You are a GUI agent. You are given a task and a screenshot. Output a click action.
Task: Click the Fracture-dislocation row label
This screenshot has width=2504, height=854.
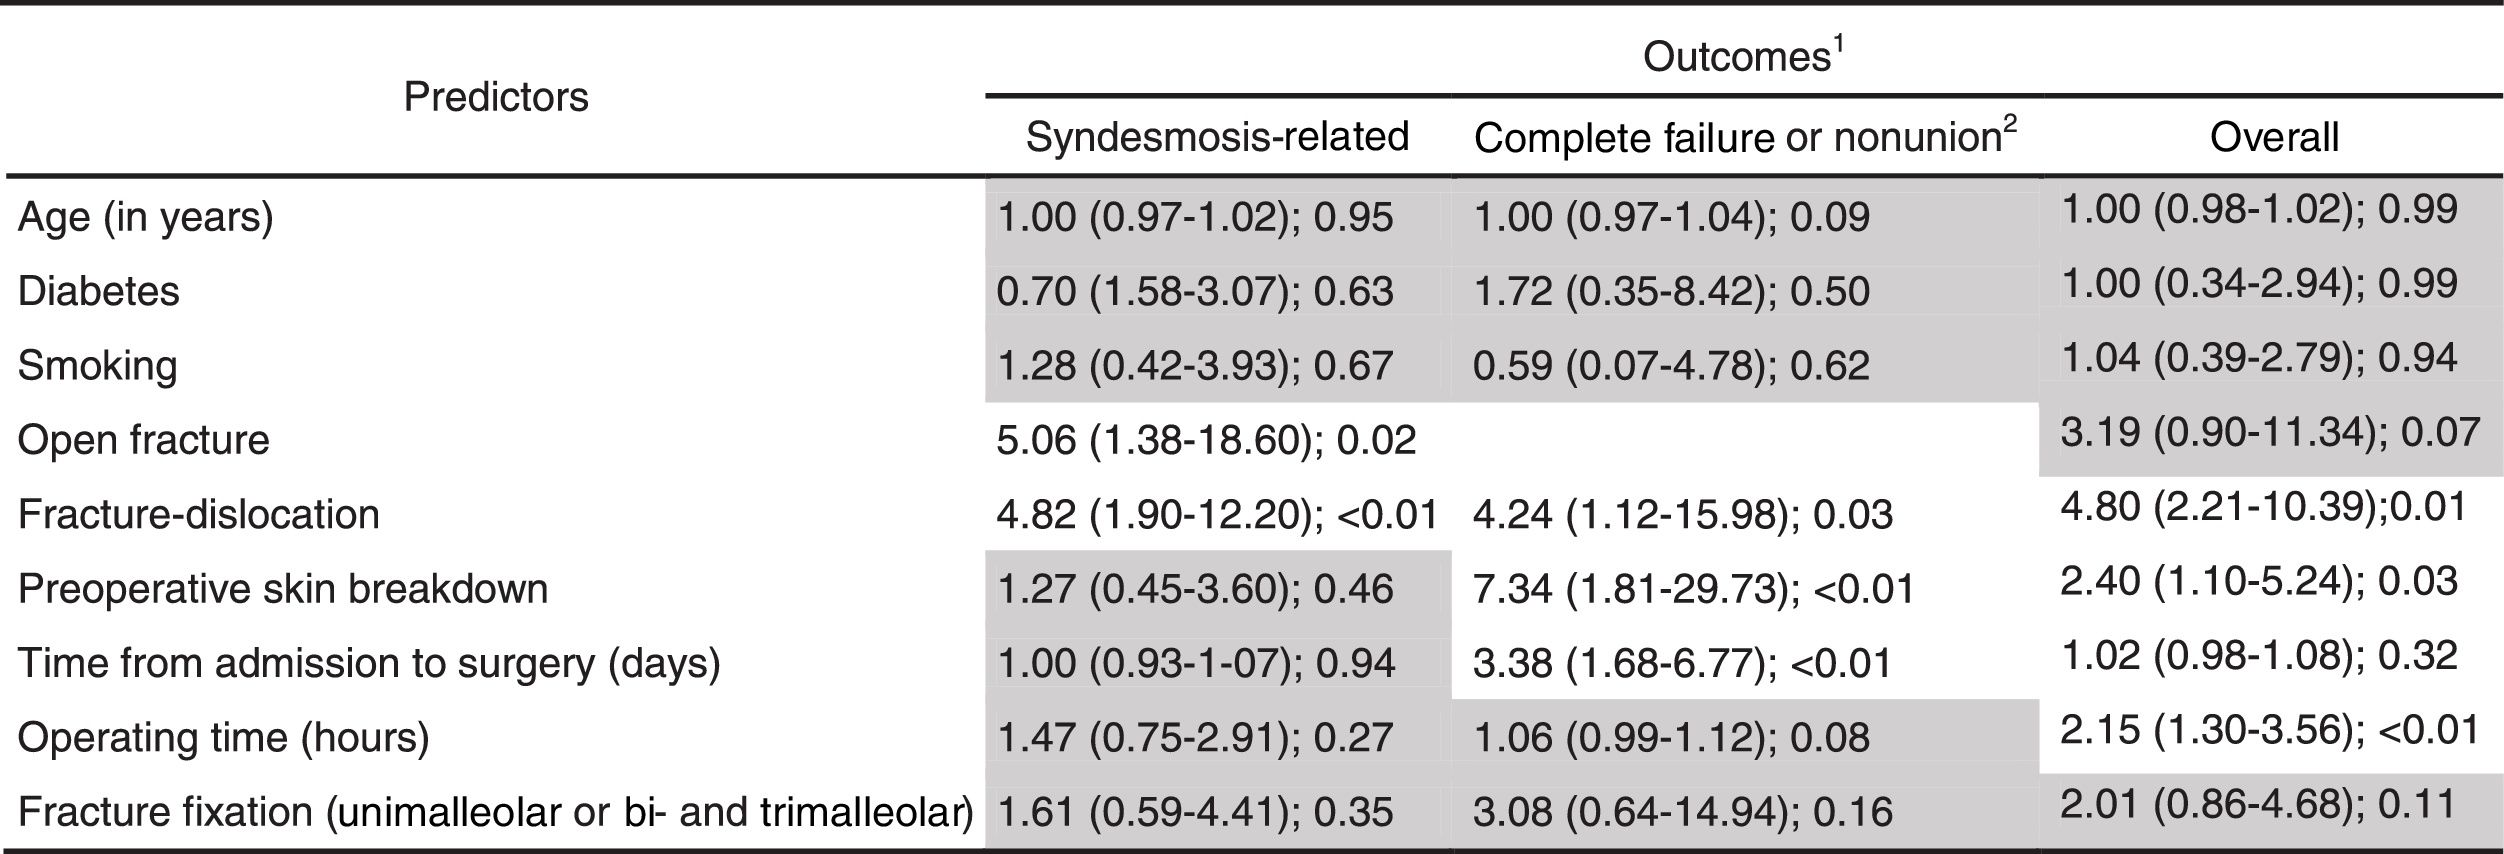pyautogui.click(x=199, y=514)
